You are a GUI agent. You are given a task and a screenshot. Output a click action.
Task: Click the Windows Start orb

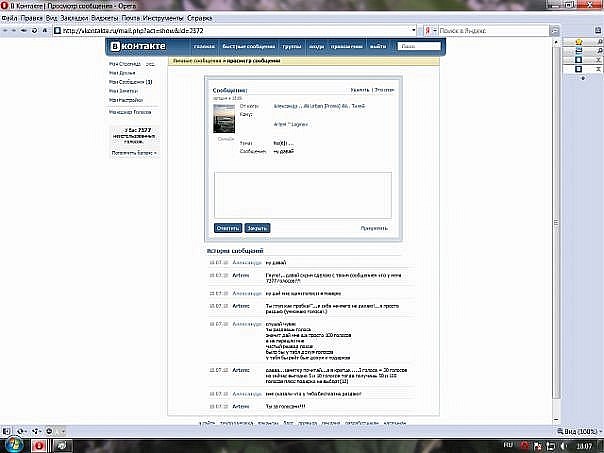(x=13, y=445)
